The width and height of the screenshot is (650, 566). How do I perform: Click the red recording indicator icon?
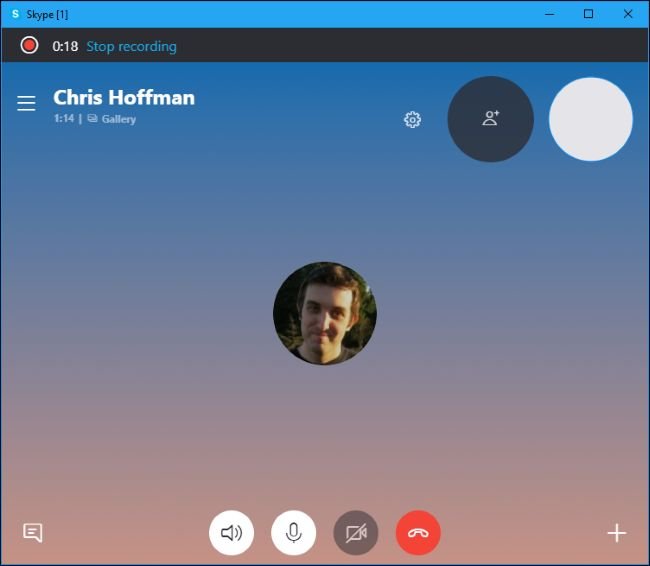click(x=30, y=46)
